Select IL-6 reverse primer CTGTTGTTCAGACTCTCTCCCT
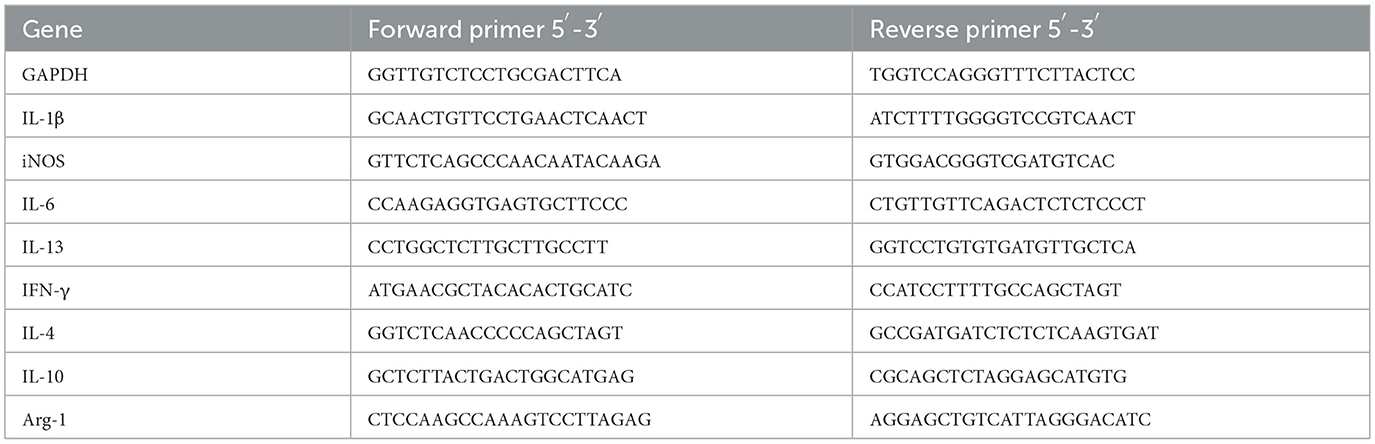This screenshot has height=444, width=1375. [995, 205]
